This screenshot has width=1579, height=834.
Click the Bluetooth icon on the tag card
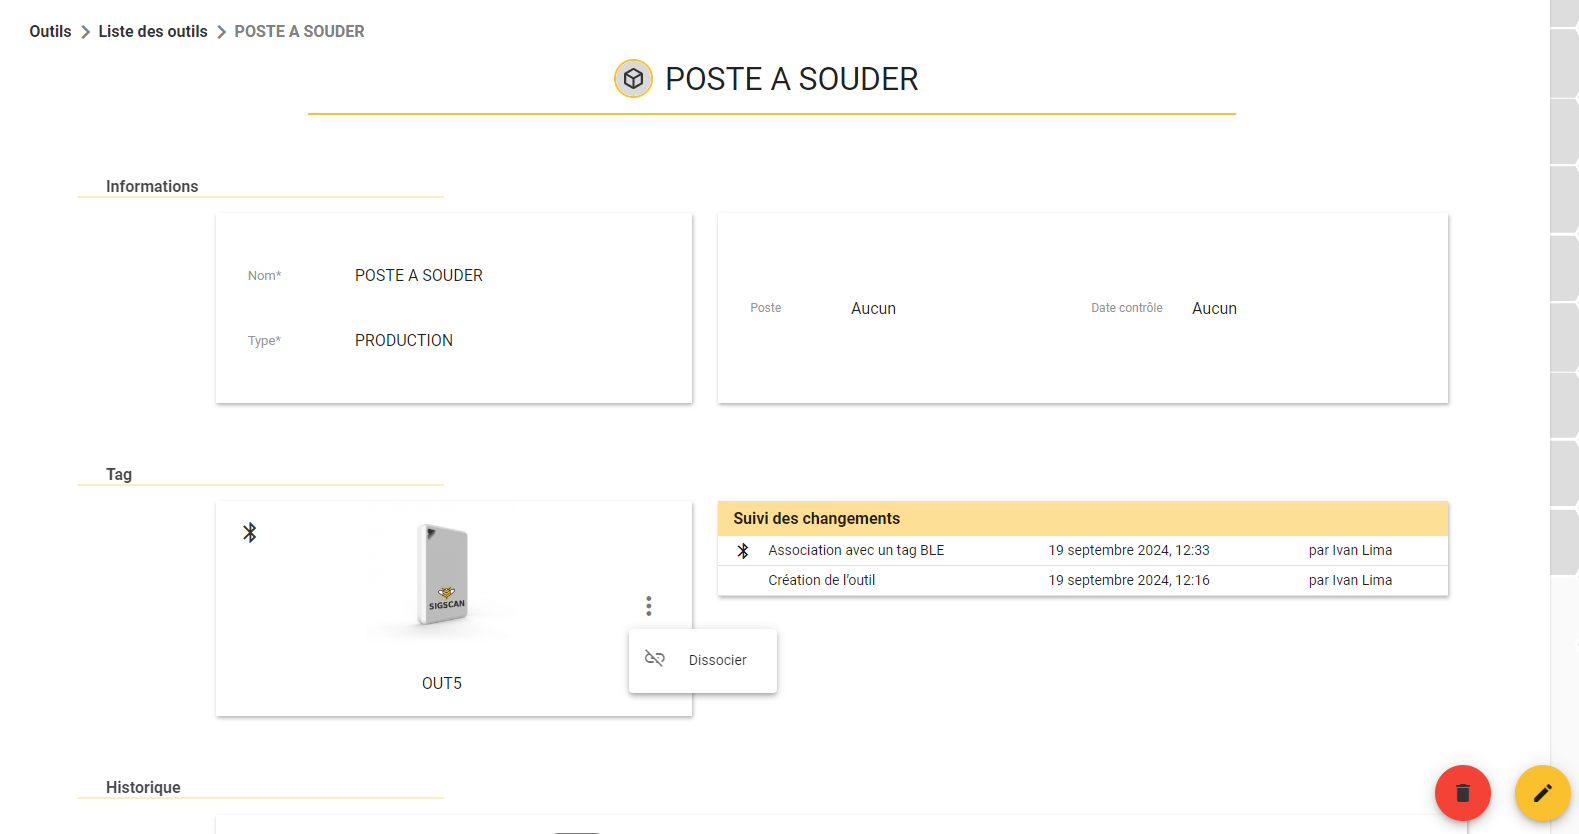pyautogui.click(x=250, y=532)
